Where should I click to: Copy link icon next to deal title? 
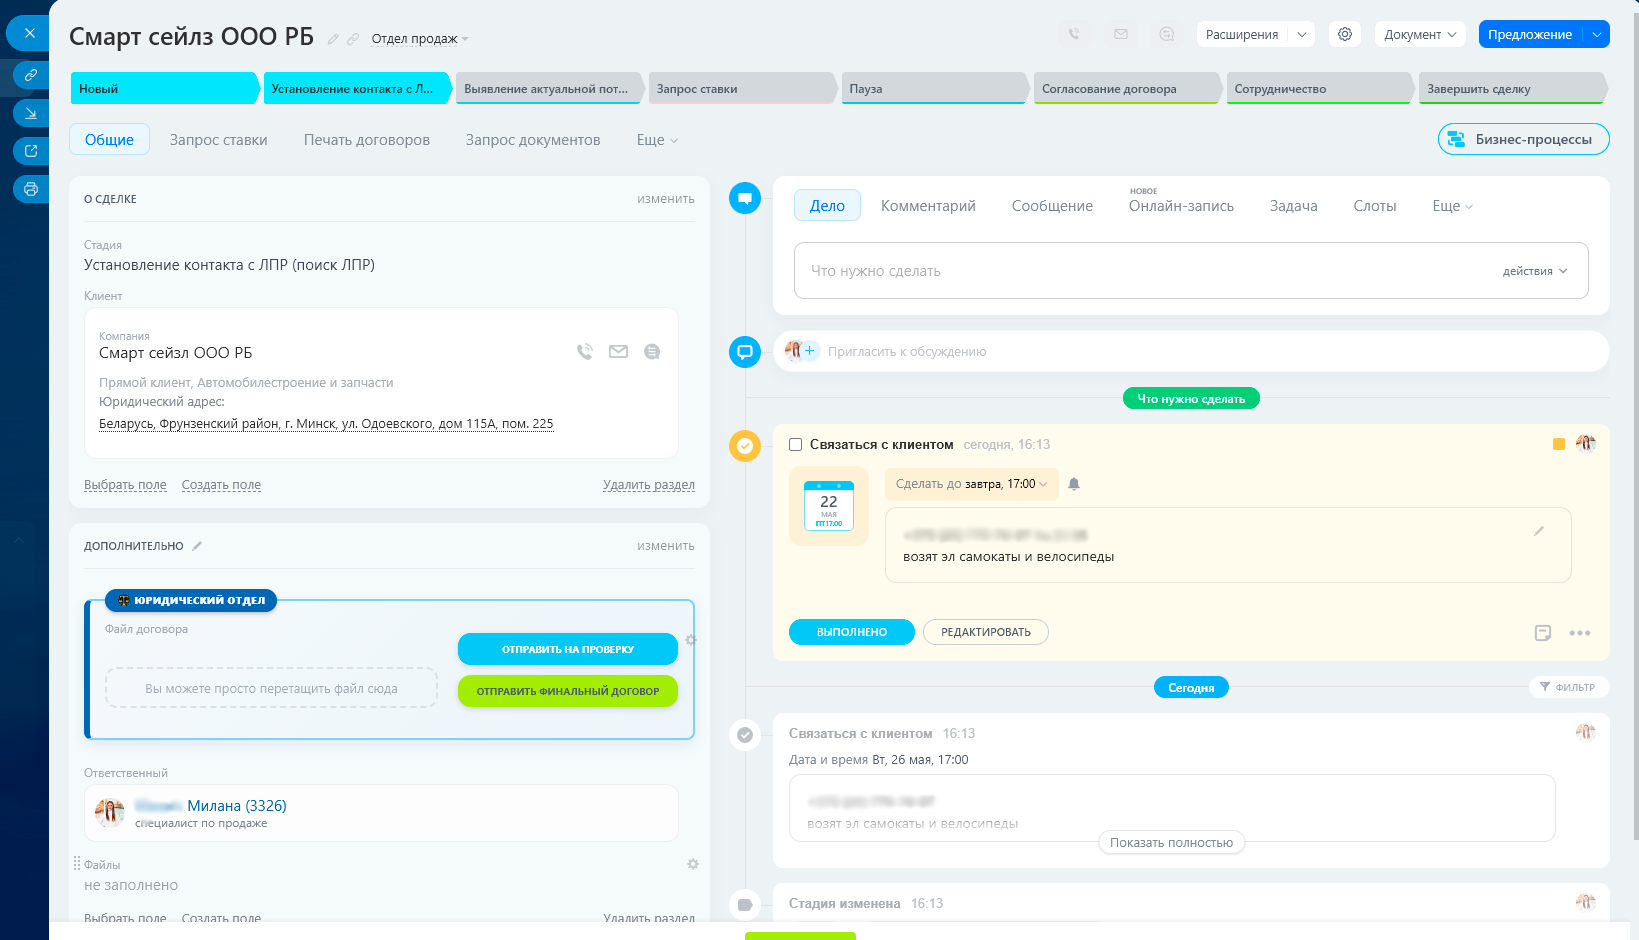352,39
